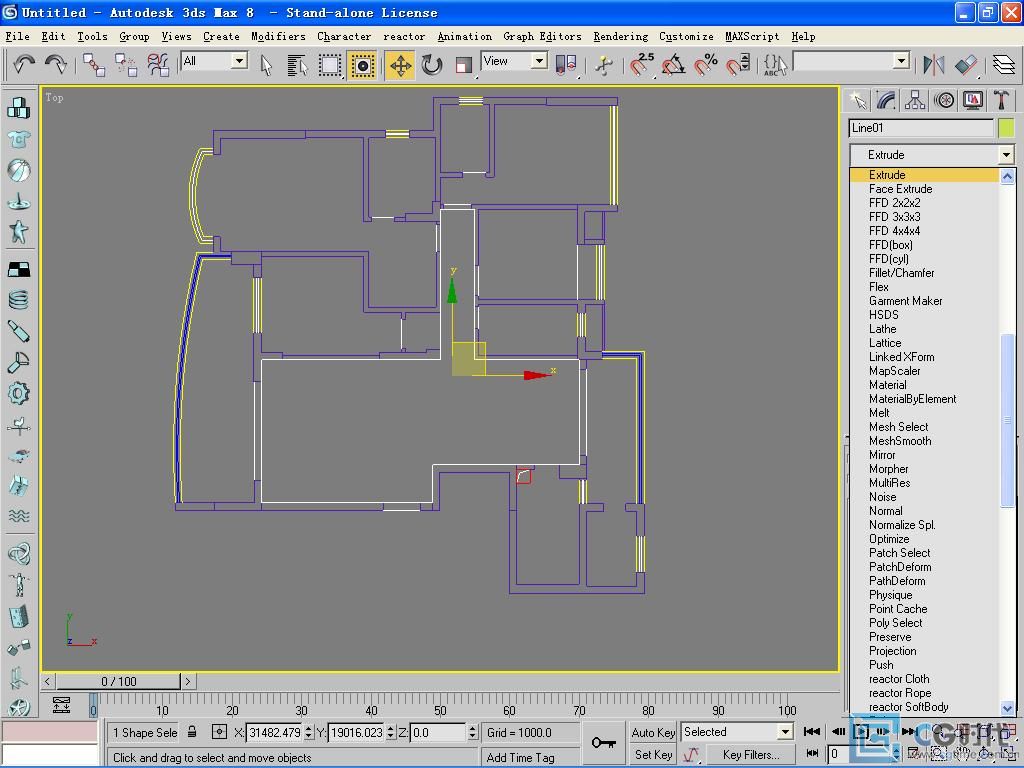Click the Mirror tool icon
1024x768 pixels.
934,65
